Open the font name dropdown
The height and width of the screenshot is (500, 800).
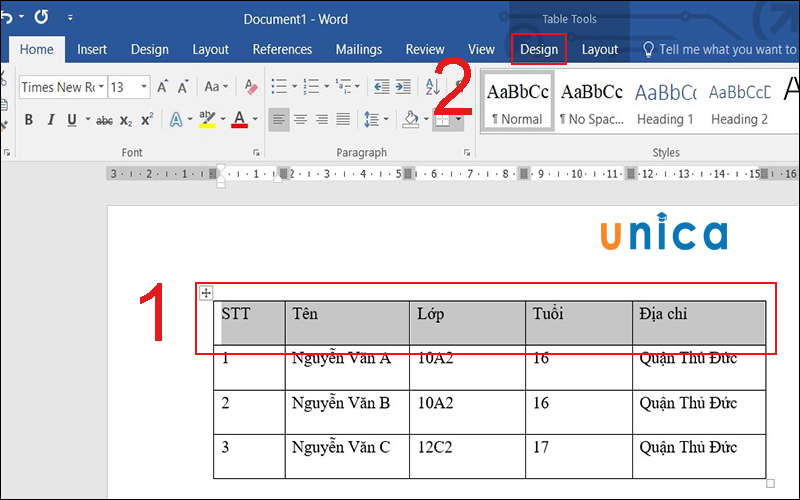pos(101,87)
